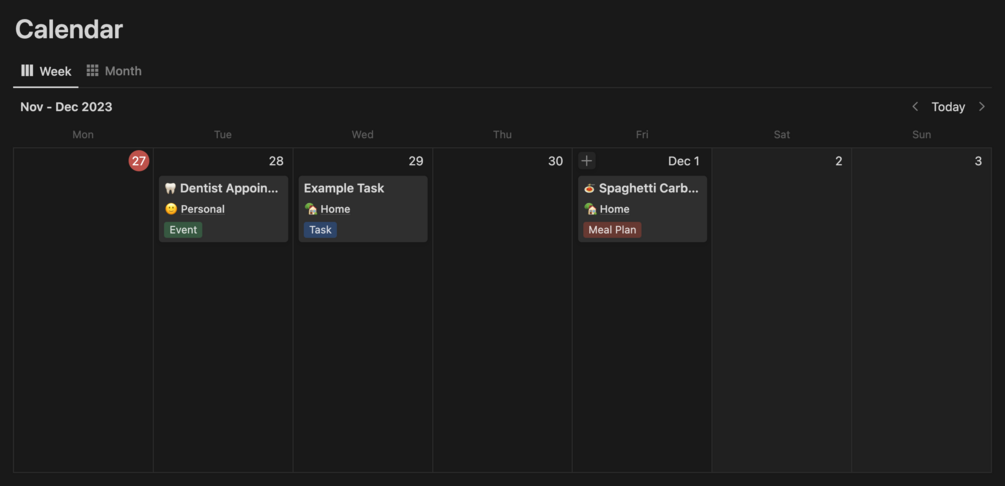Open the Example Task card
1005x486 pixels.
pos(344,188)
